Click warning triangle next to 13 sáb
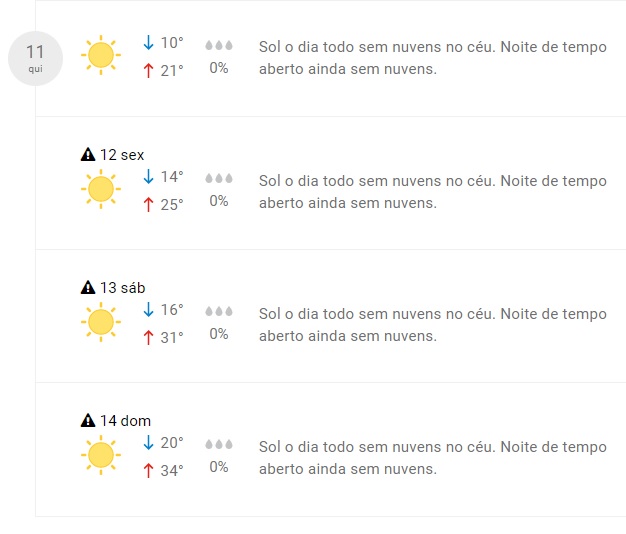This screenshot has height=534, width=626. coord(88,288)
